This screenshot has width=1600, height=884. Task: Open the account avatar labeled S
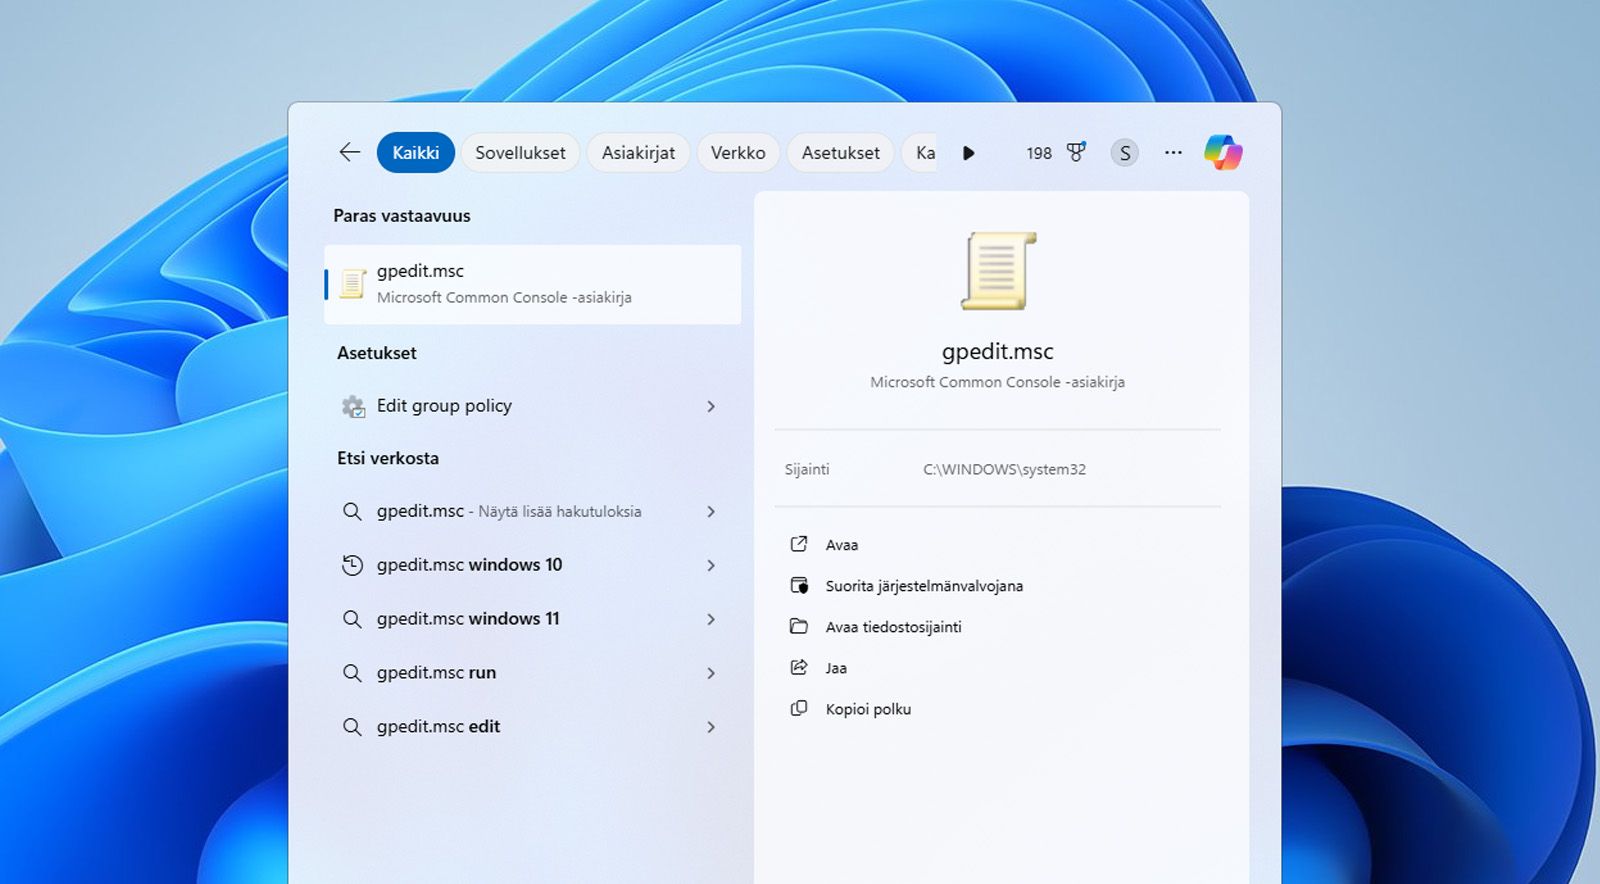pyautogui.click(x=1125, y=153)
